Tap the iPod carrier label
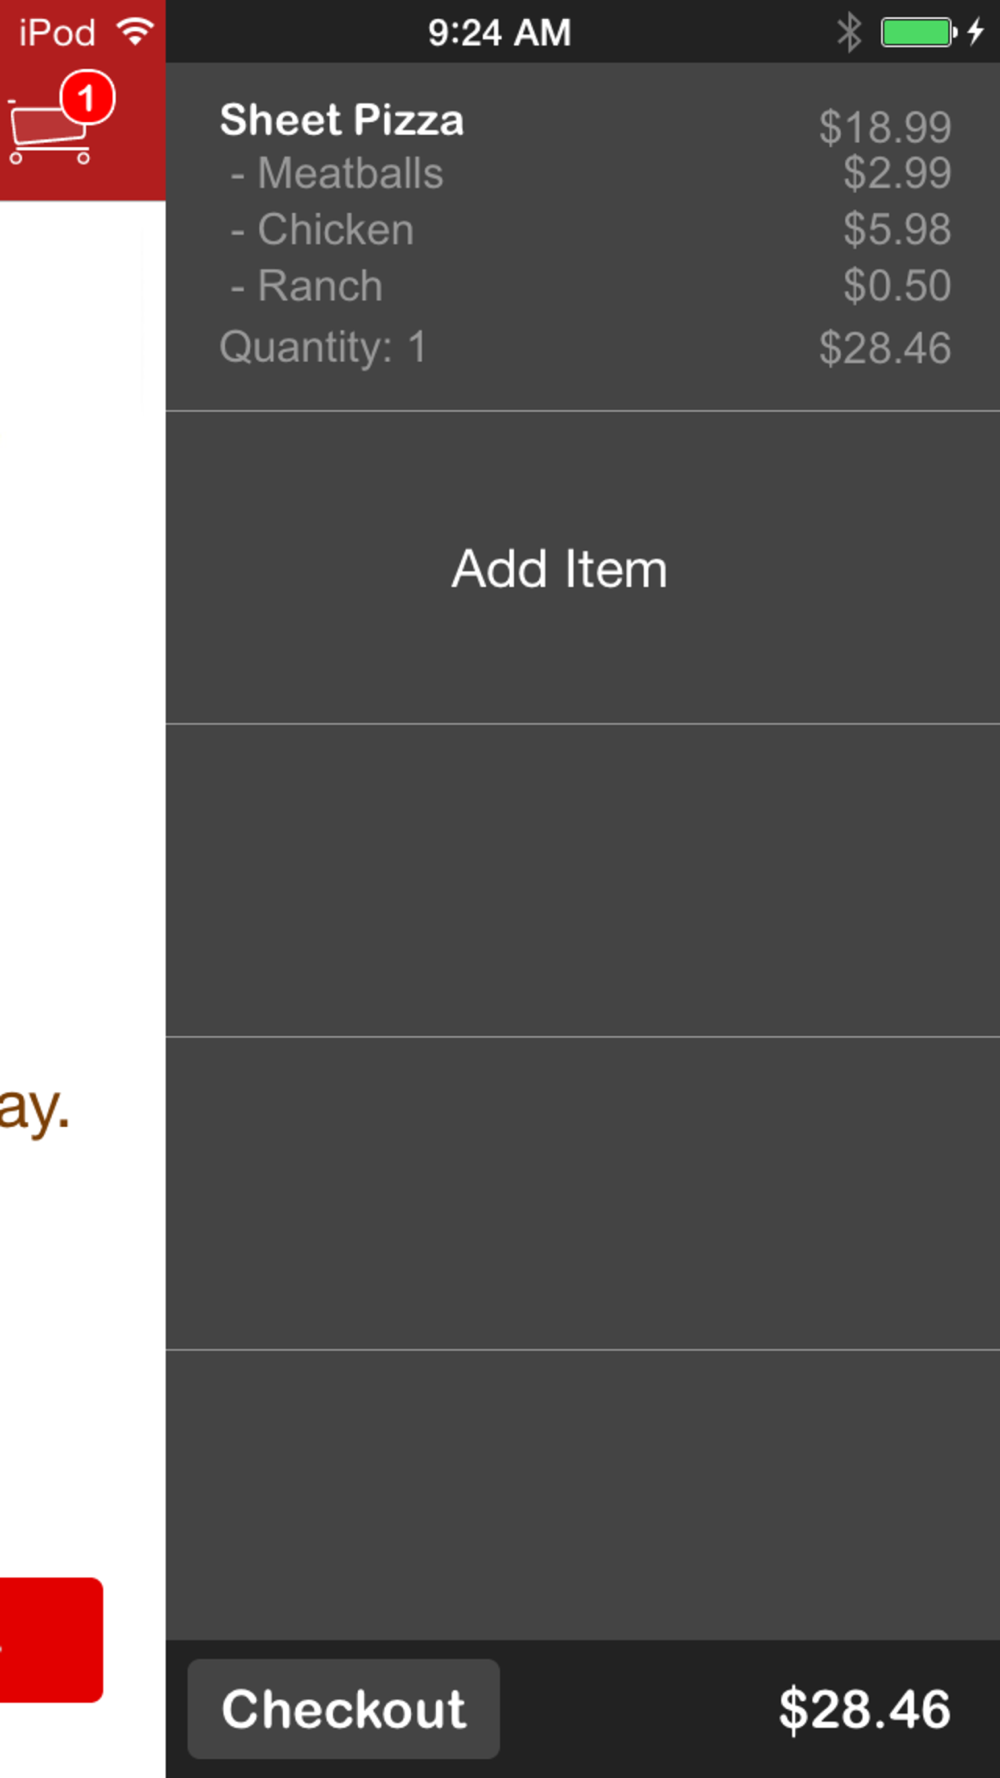The height and width of the screenshot is (1778, 1000). point(57,33)
